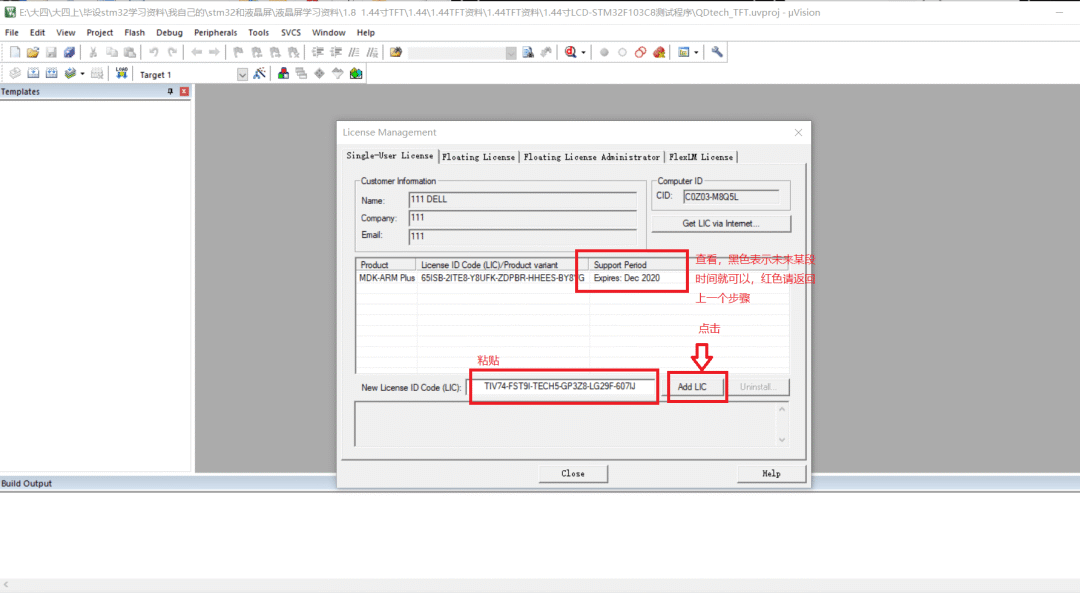Toggle the Insert Bookmark flag icon
This screenshot has height=593, width=1080.
click(238, 52)
